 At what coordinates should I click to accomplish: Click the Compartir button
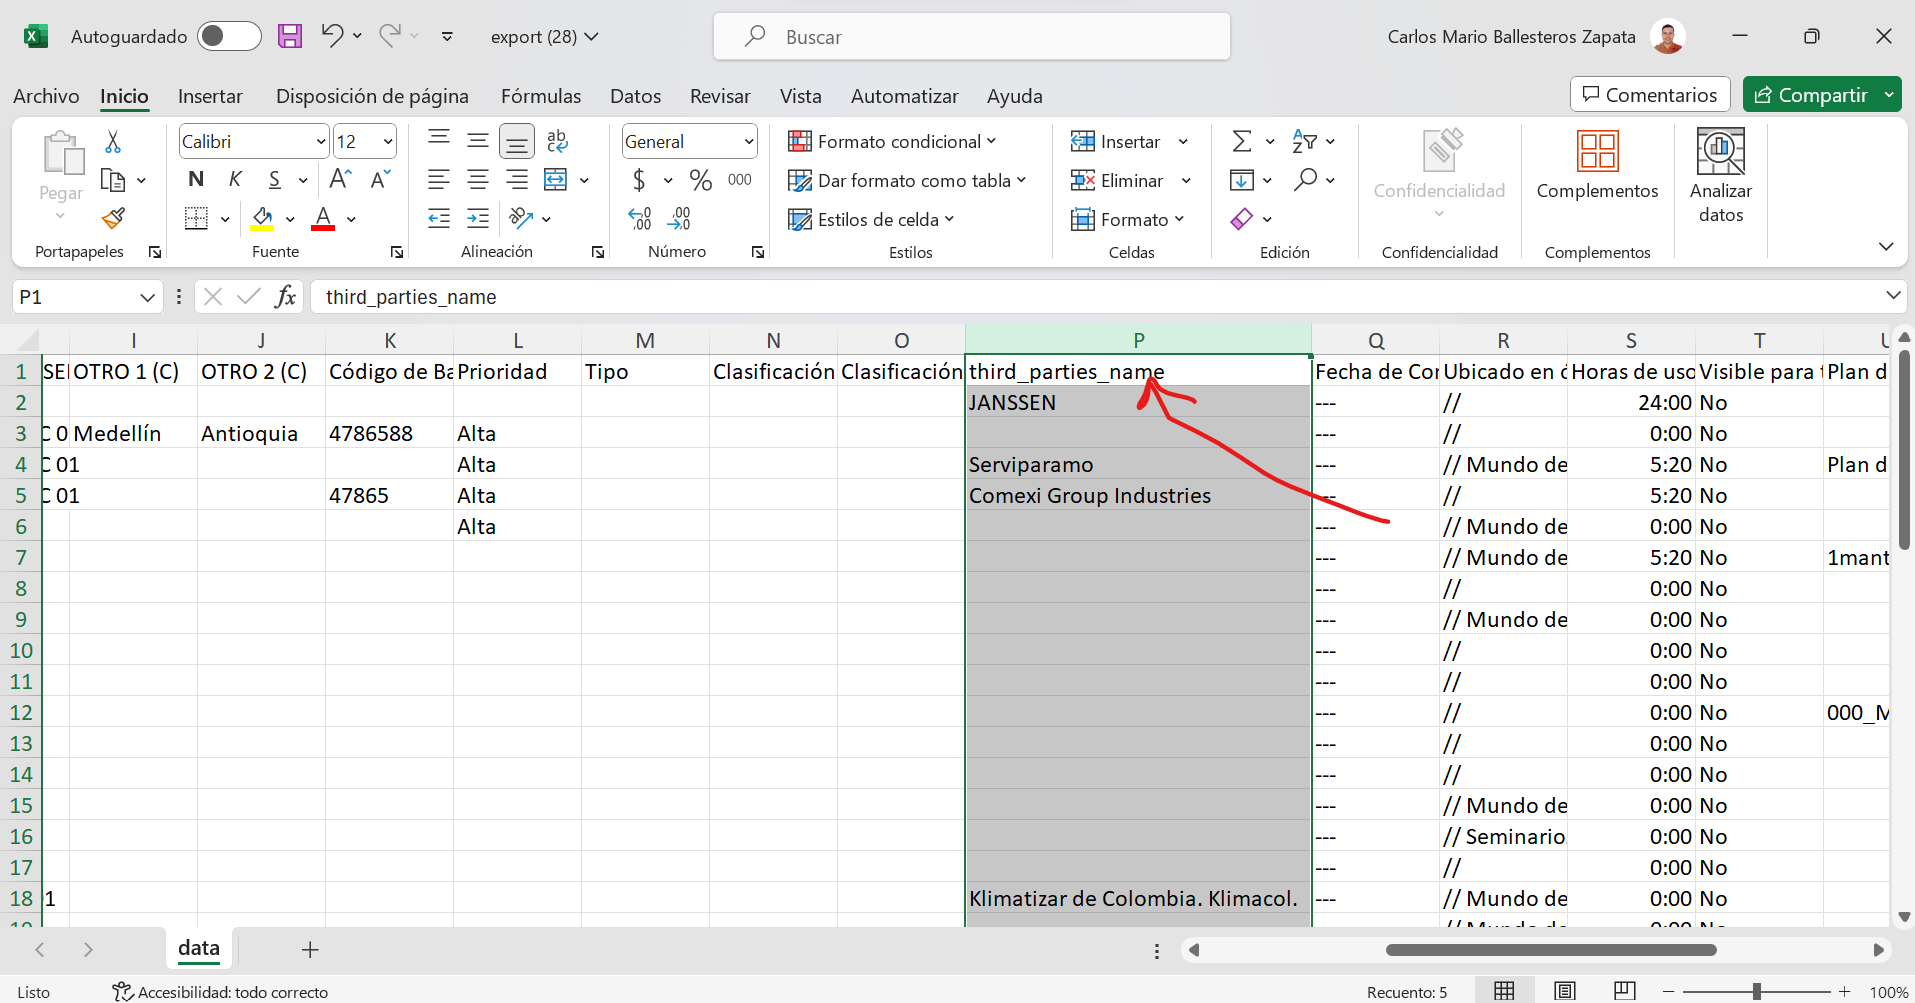1811,95
